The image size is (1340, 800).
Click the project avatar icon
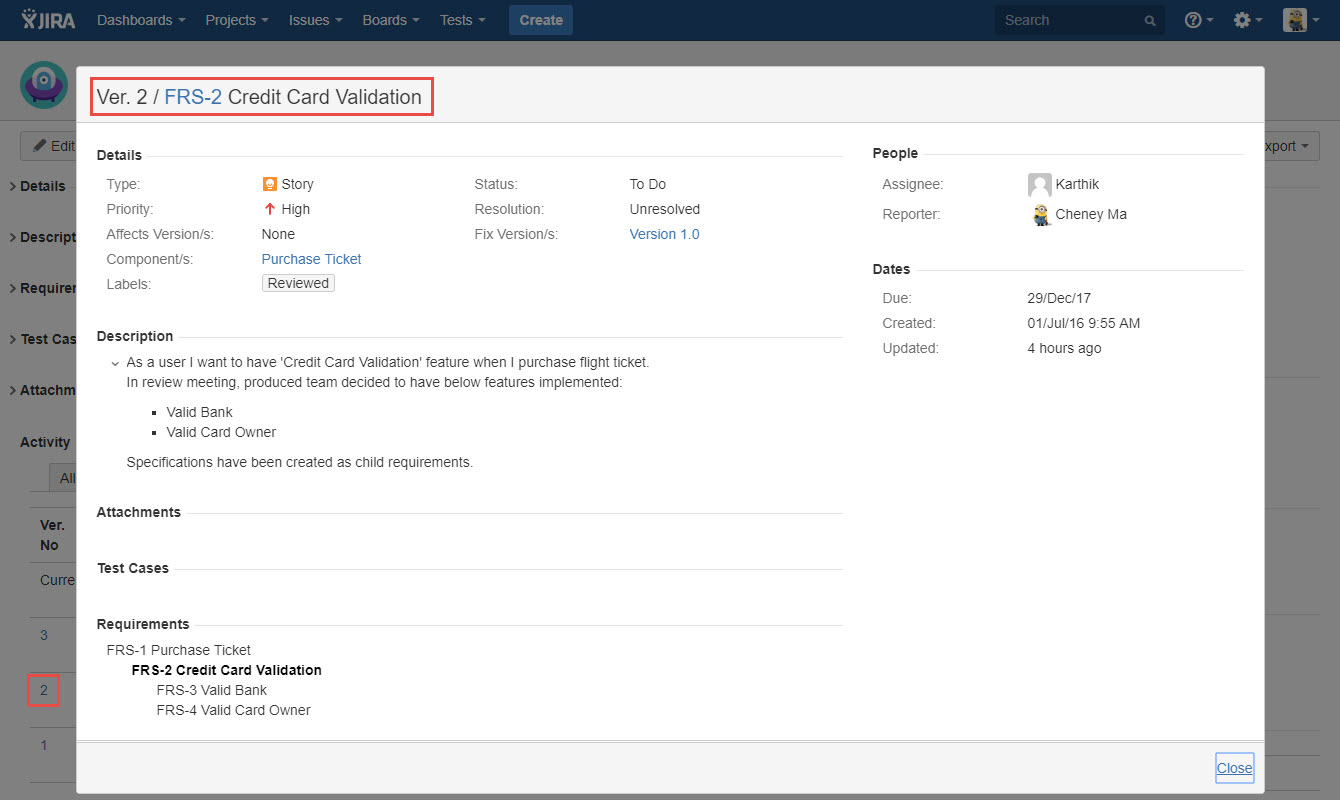coord(43,85)
